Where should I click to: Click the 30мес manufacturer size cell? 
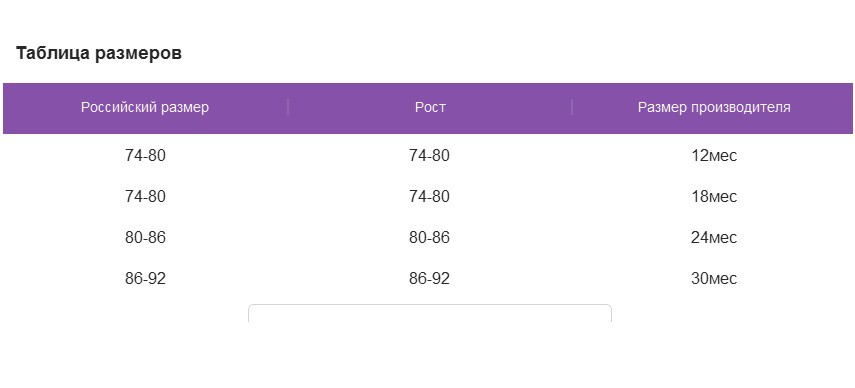(x=714, y=278)
